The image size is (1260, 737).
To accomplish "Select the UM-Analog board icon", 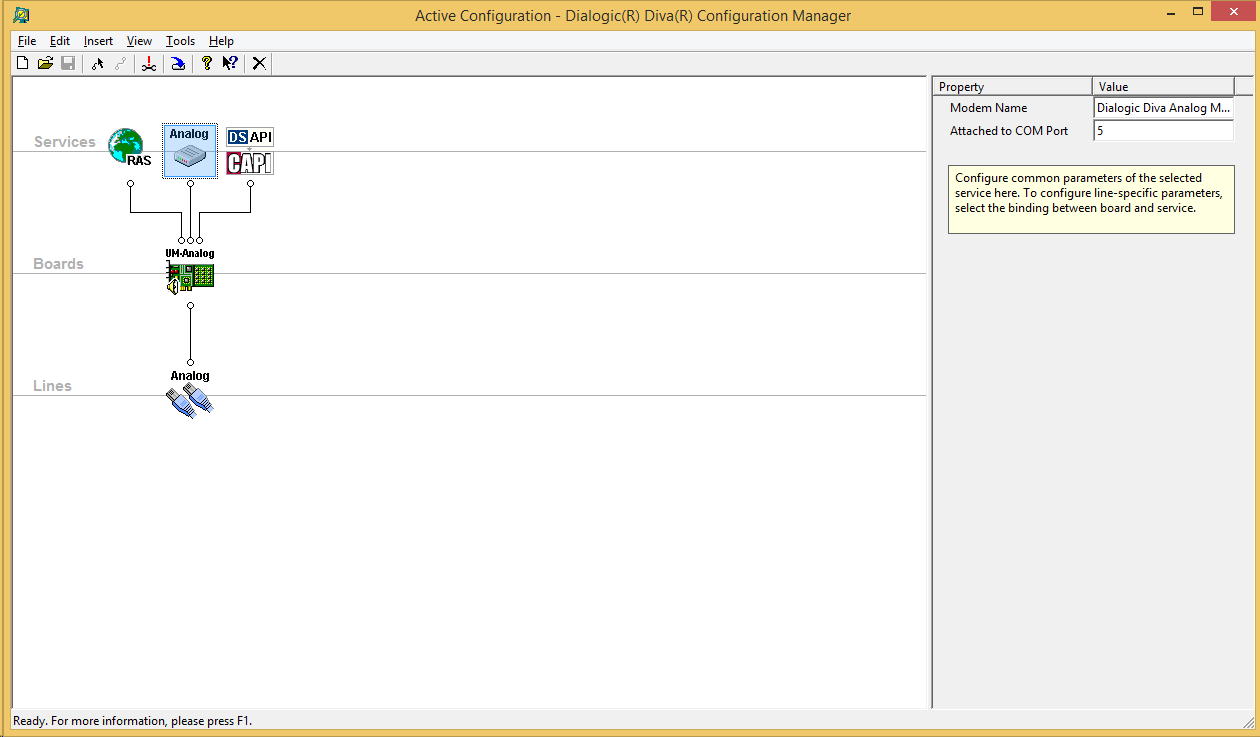I will pos(190,271).
